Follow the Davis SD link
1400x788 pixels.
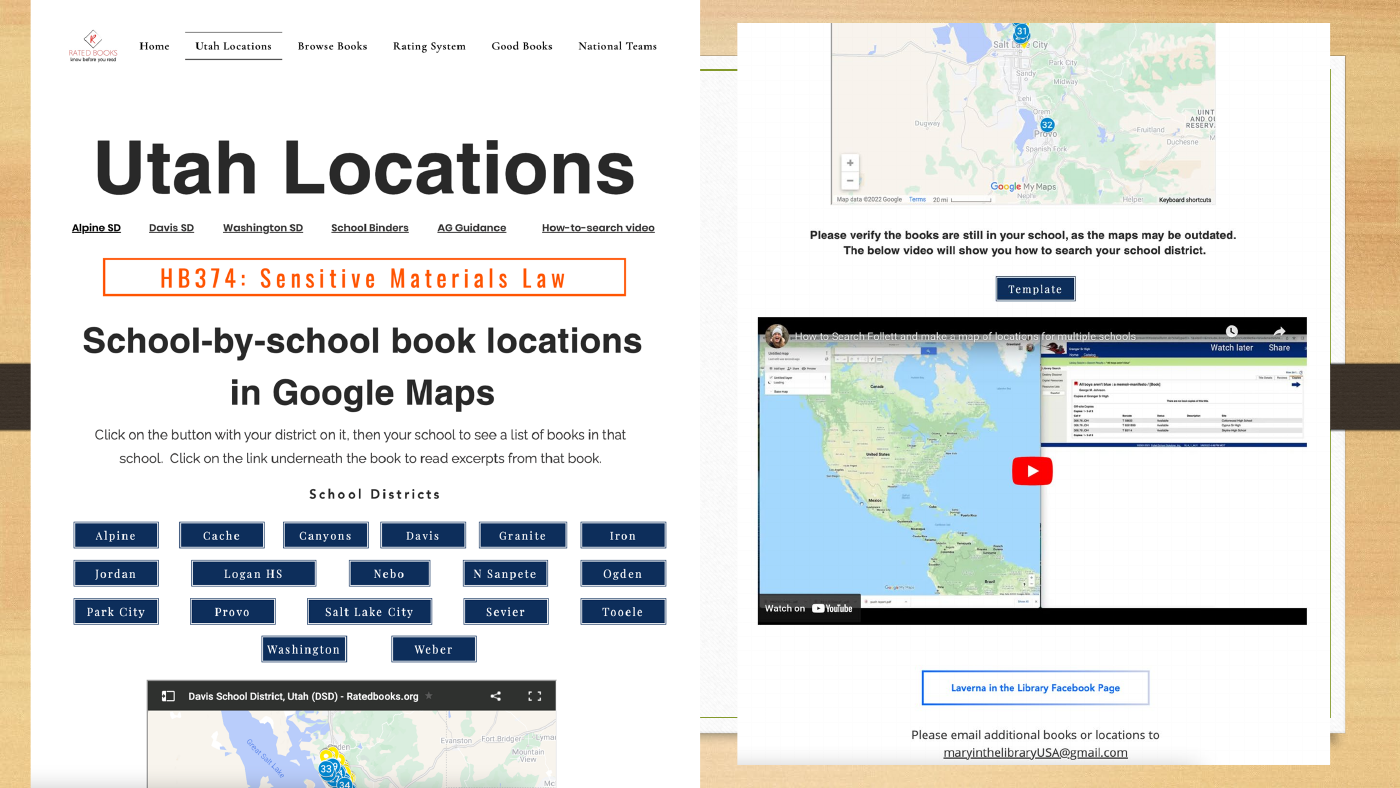[x=171, y=228]
